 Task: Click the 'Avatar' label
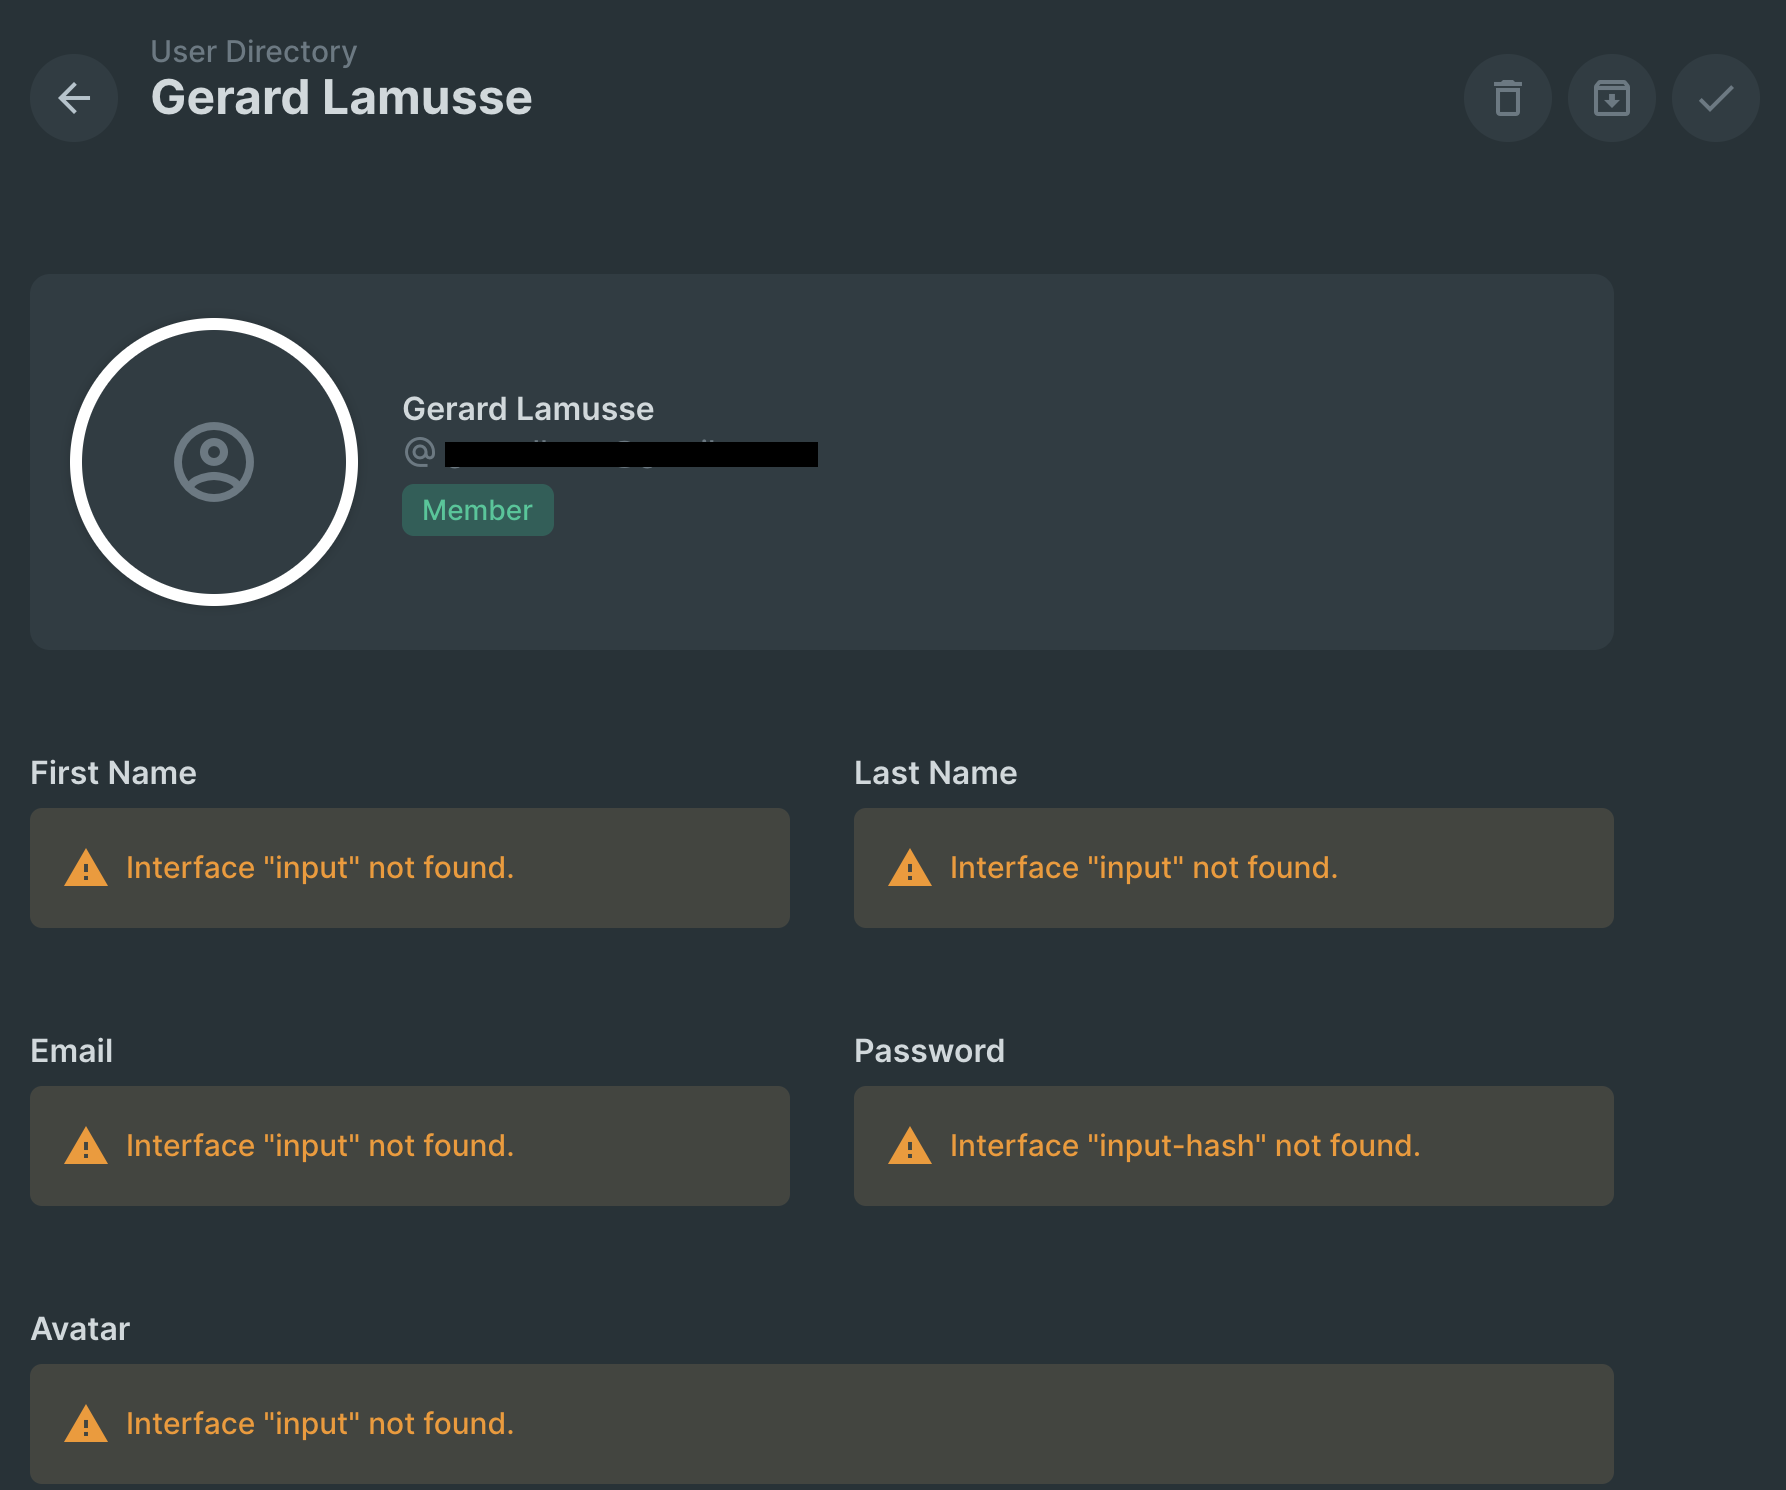coord(81,1329)
